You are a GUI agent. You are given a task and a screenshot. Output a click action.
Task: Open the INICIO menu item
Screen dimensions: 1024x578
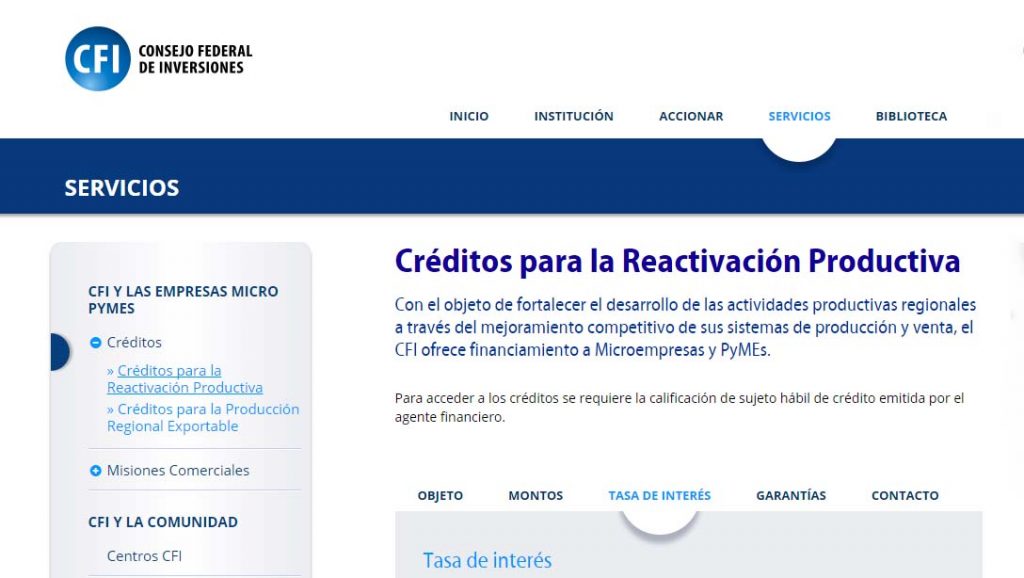[x=469, y=116]
